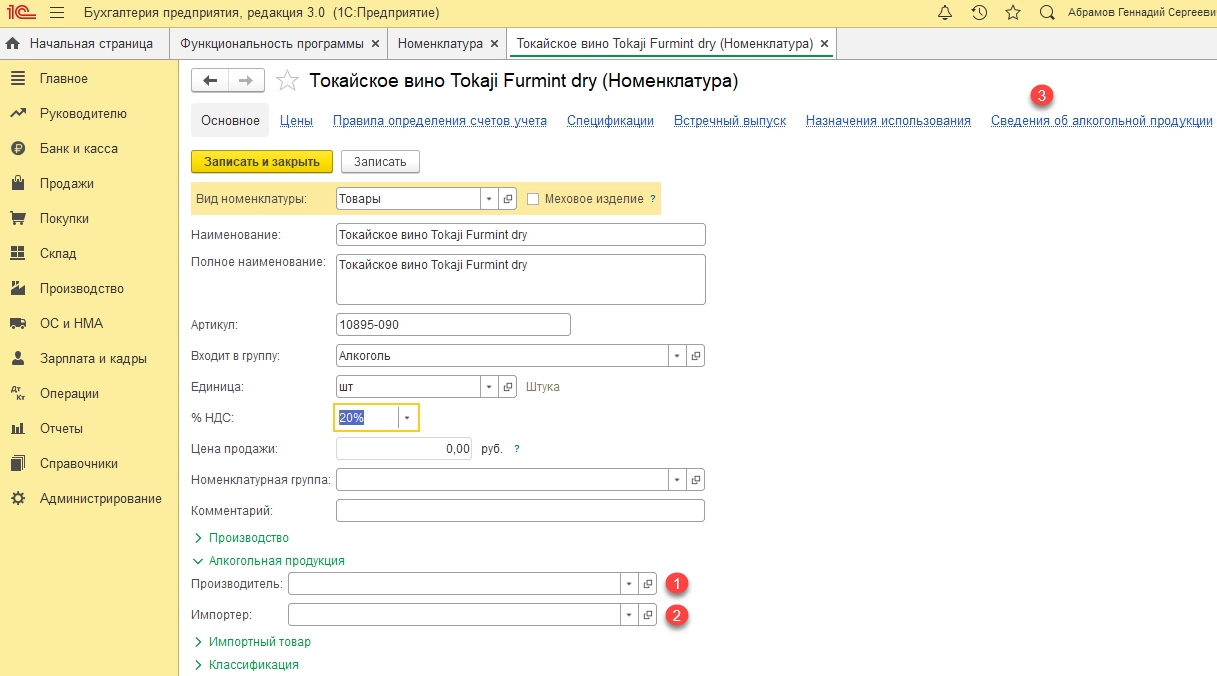Open notifications bell icon
Image resolution: width=1217 pixels, height=676 pixels.
point(945,13)
